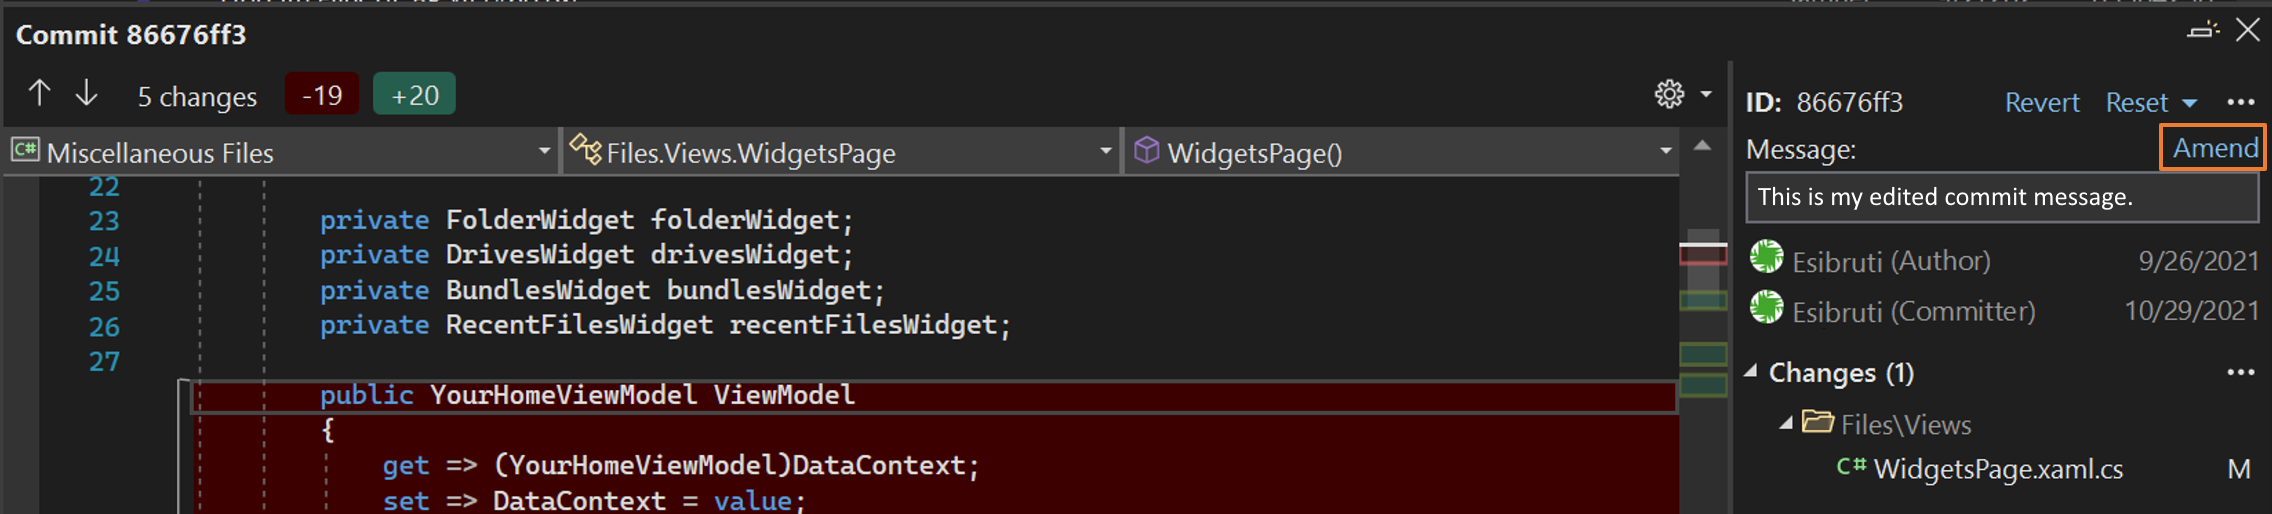Open Changes section ellipsis options
The image size is (2272, 514).
pos(2240,372)
